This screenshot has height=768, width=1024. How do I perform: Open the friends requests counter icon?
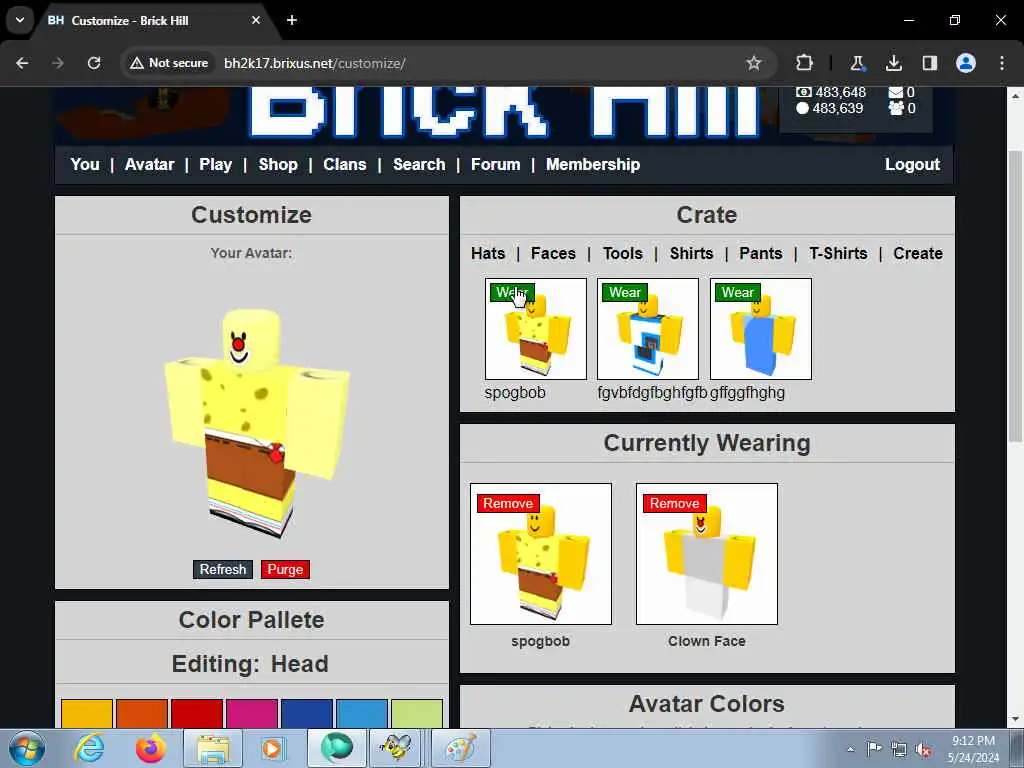(896, 108)
